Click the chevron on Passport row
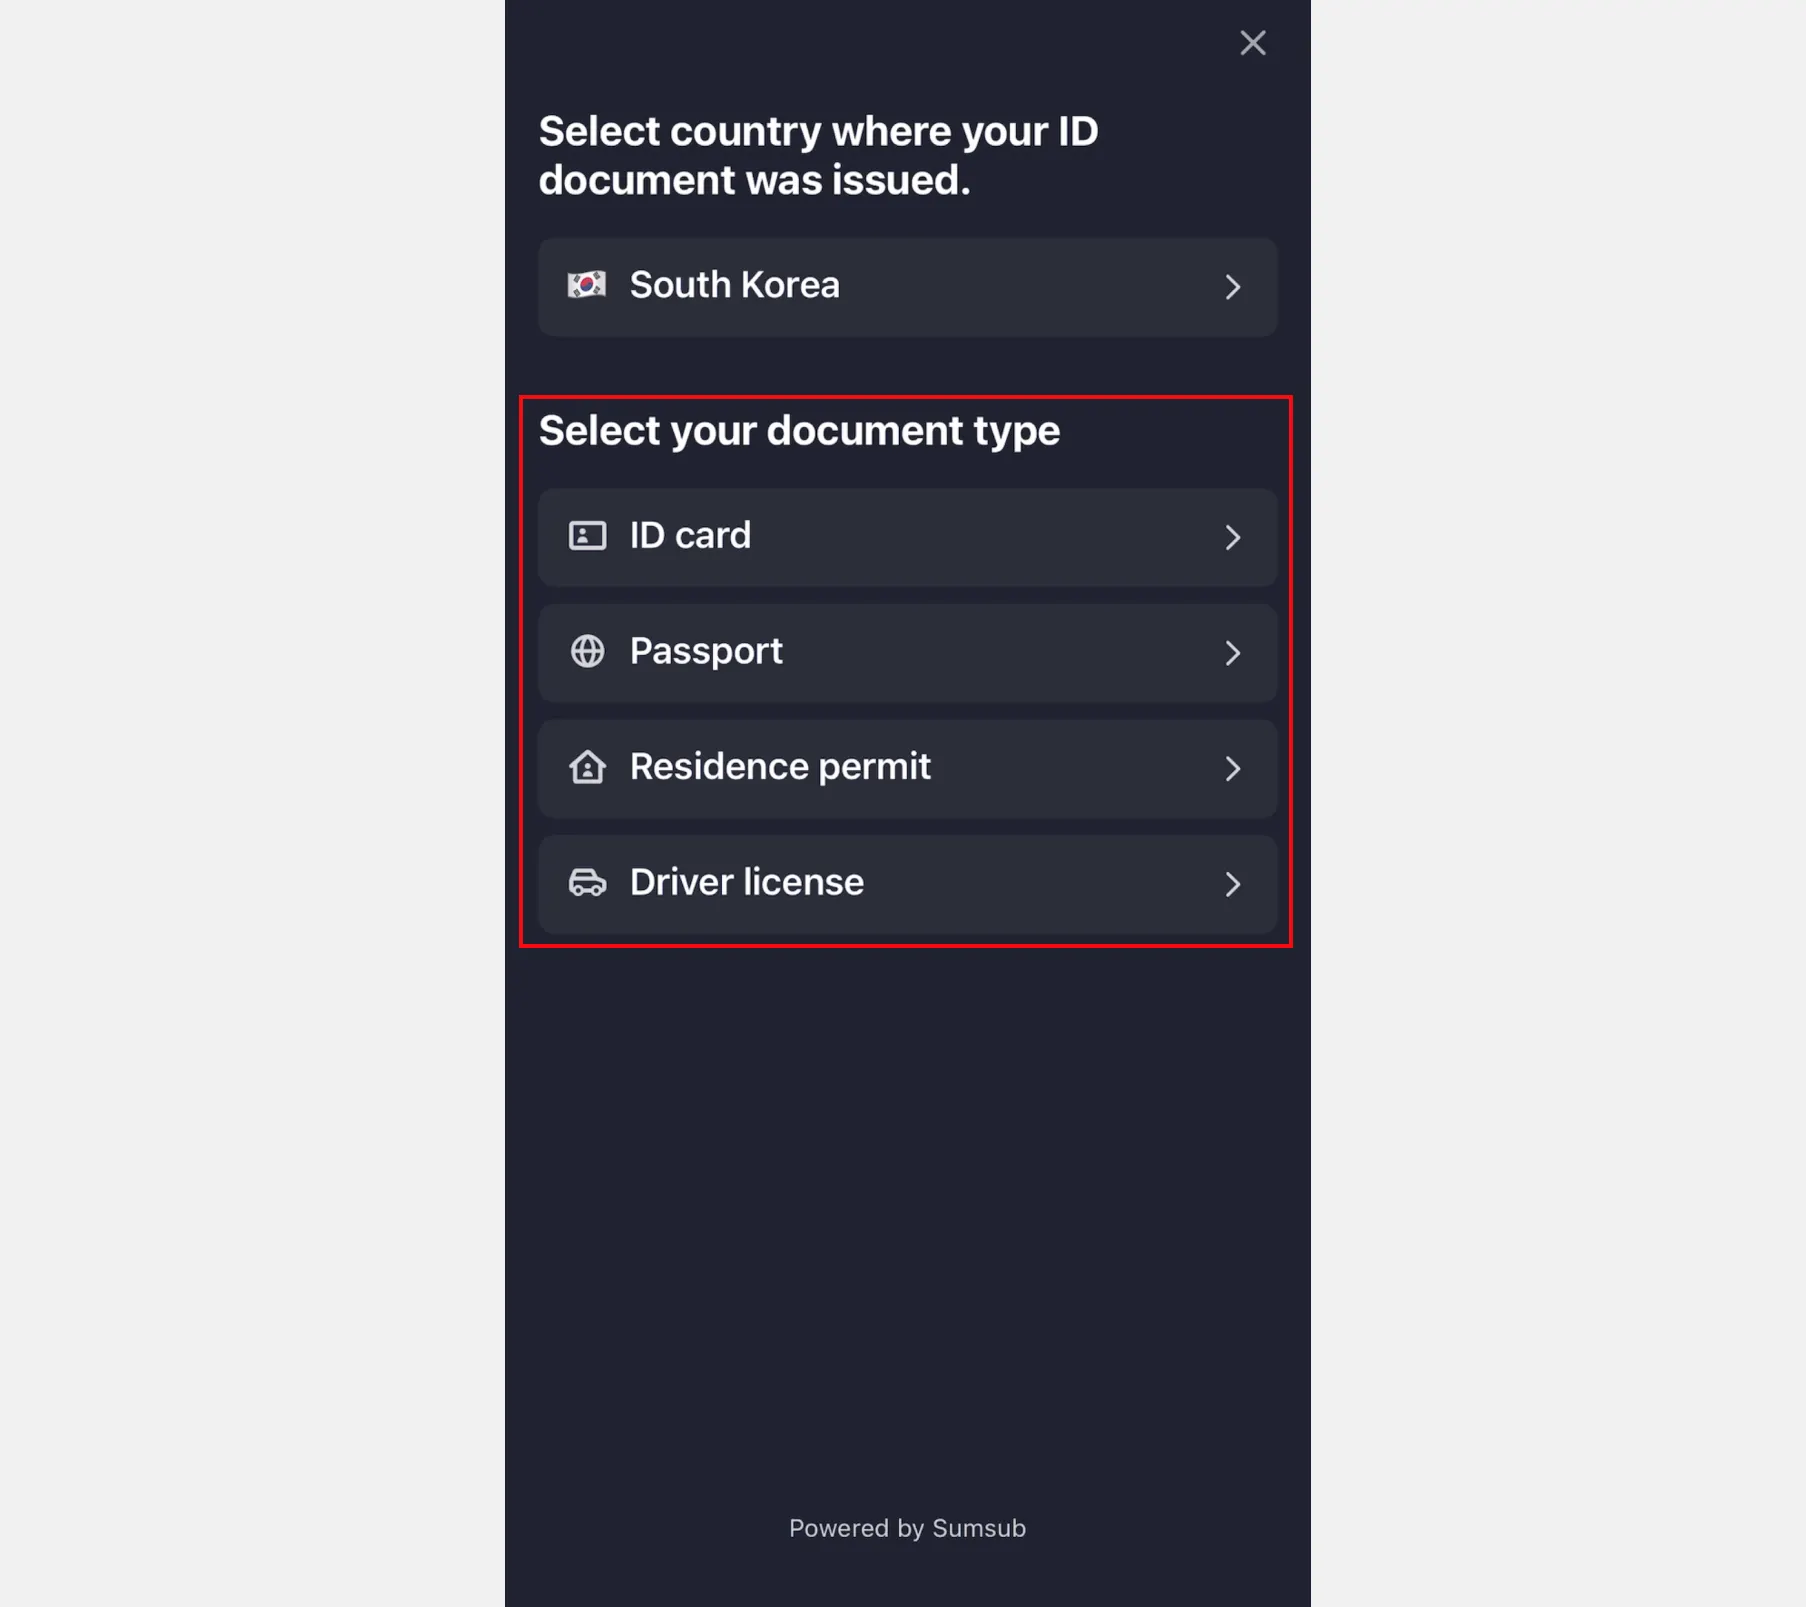Viewport: 1806px width, 1607px height. tap(1232, 653)
